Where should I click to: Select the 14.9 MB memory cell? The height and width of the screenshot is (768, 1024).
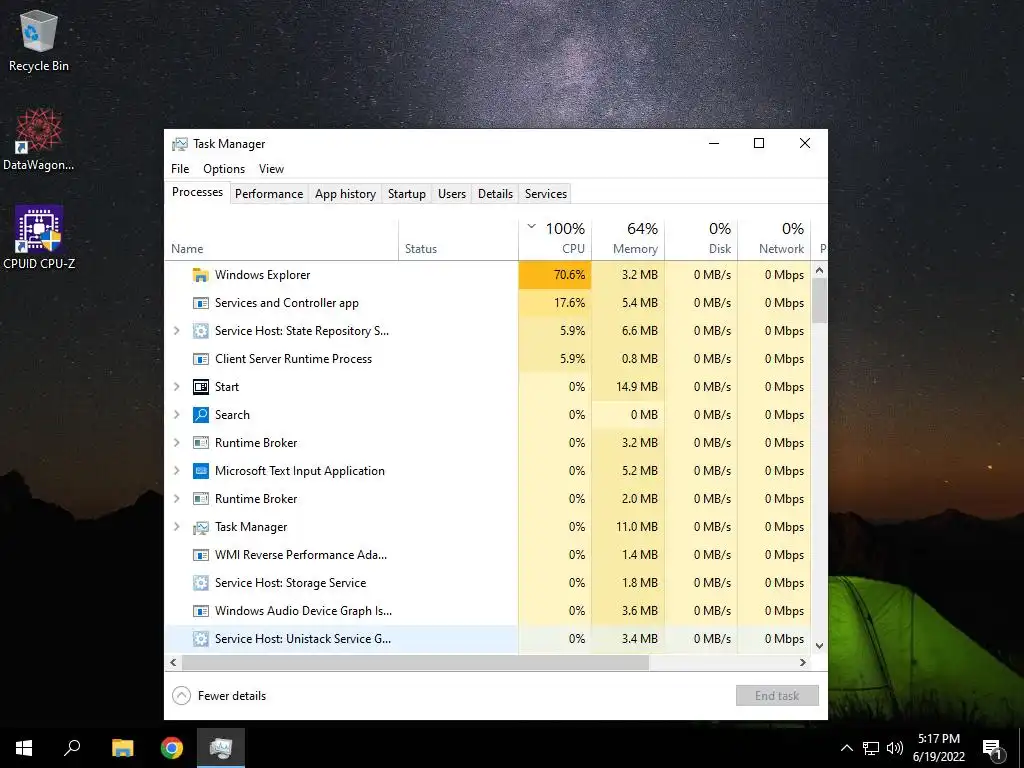628,387
